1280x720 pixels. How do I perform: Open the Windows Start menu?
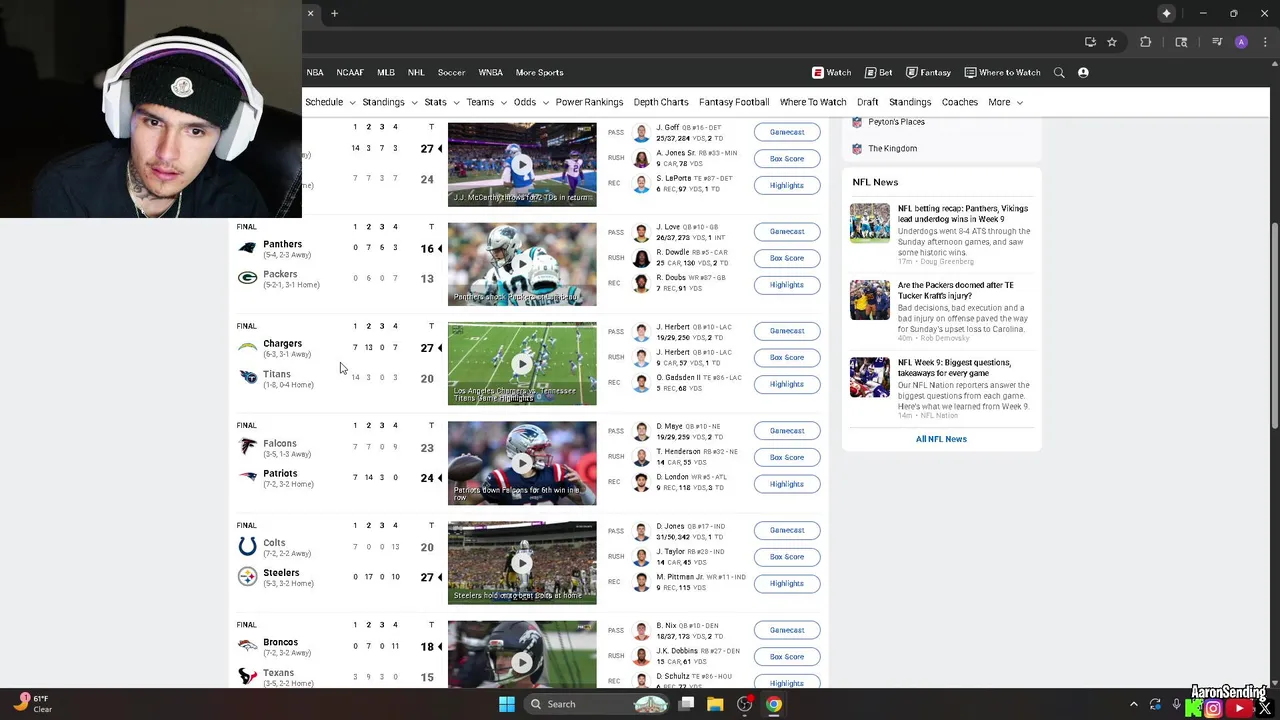coord(507,704)
